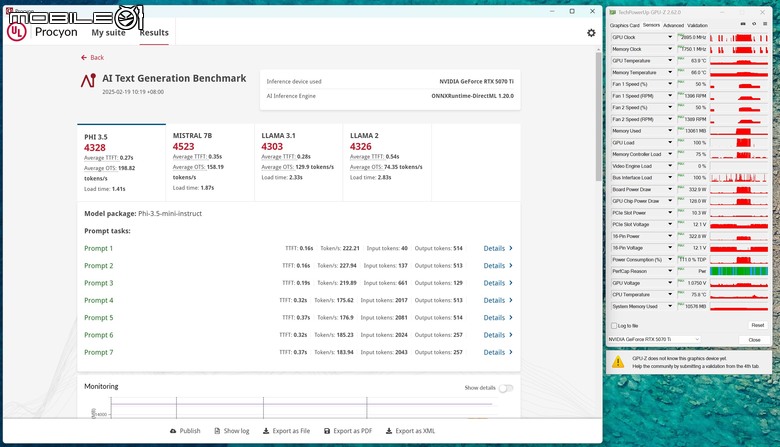Screen dimensions: 780x447
Task: Open the GPU-Z hamburger menu icon
Action: point(765,24)
